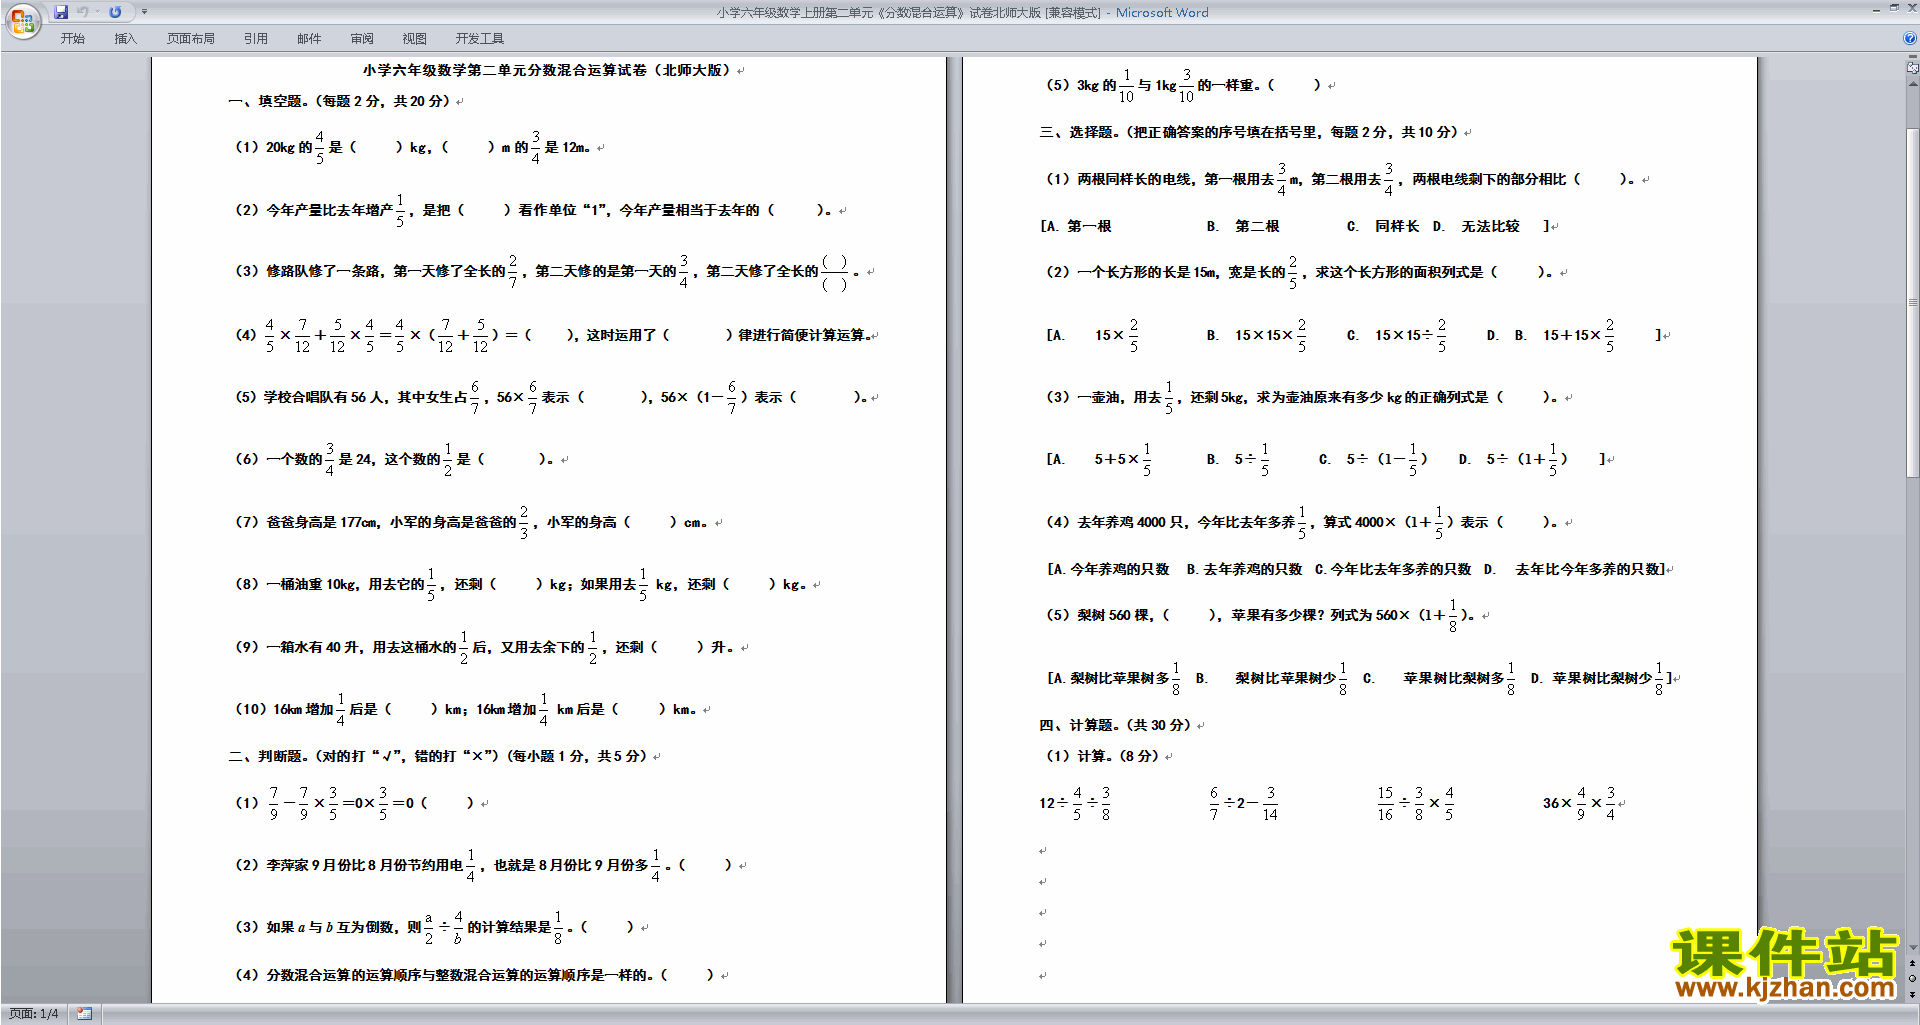Click the blue Help question mark icon
1920x1025 pixels.
pos(1910,38)
